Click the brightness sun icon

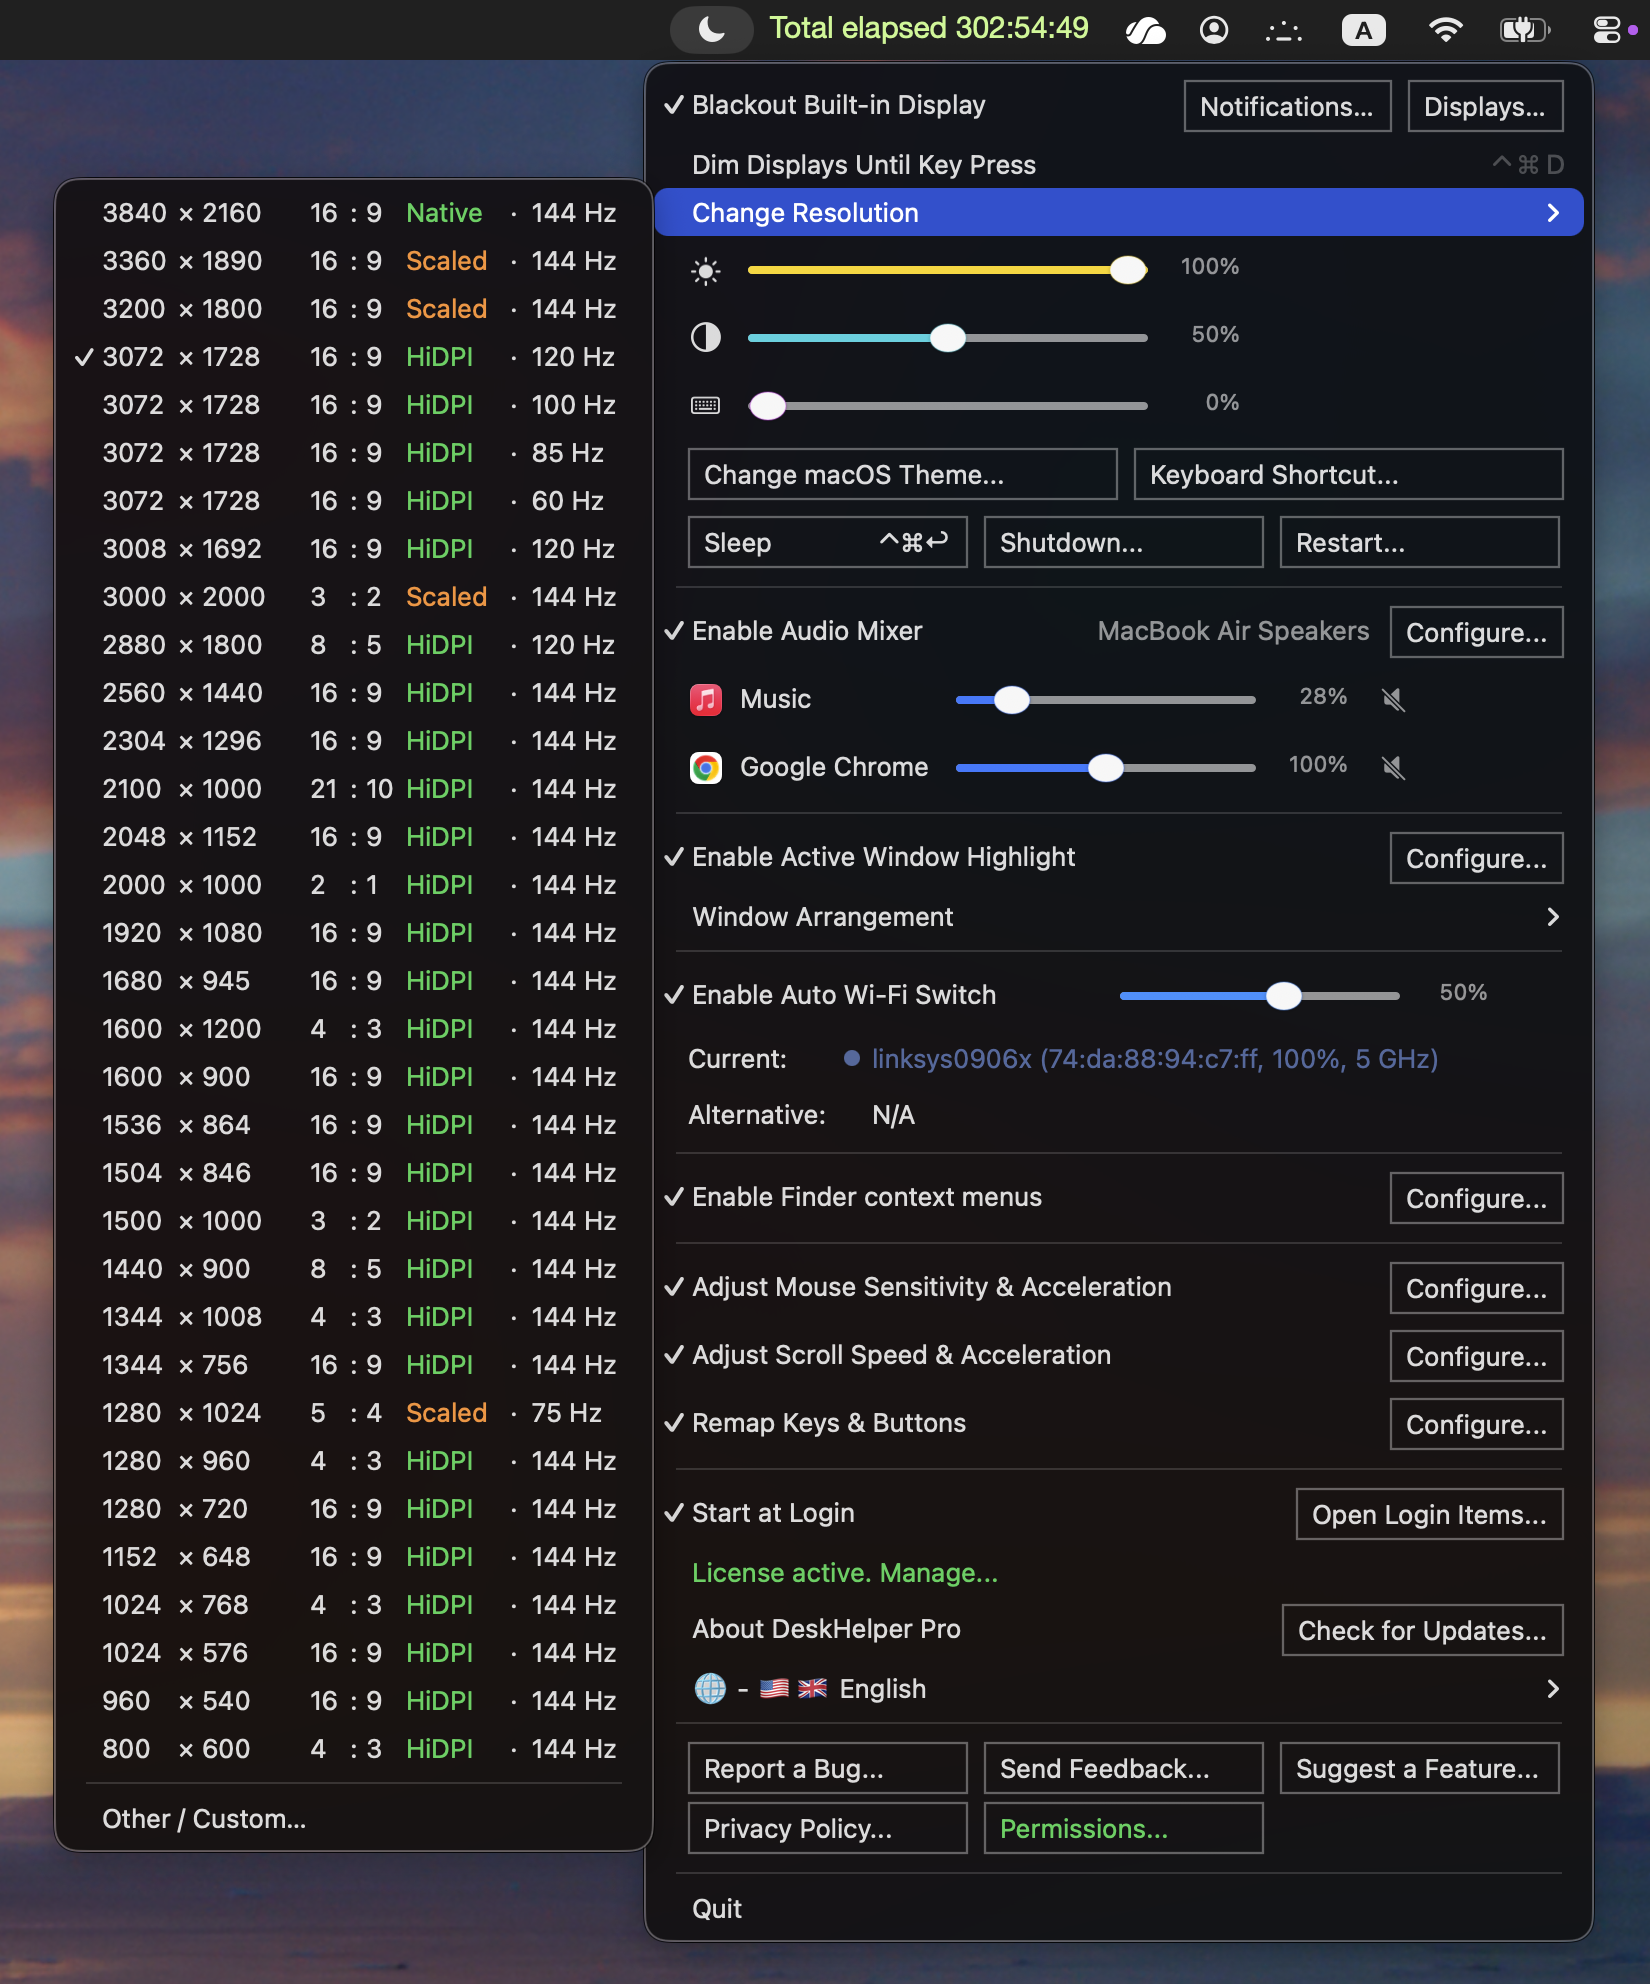coord(706,271)
